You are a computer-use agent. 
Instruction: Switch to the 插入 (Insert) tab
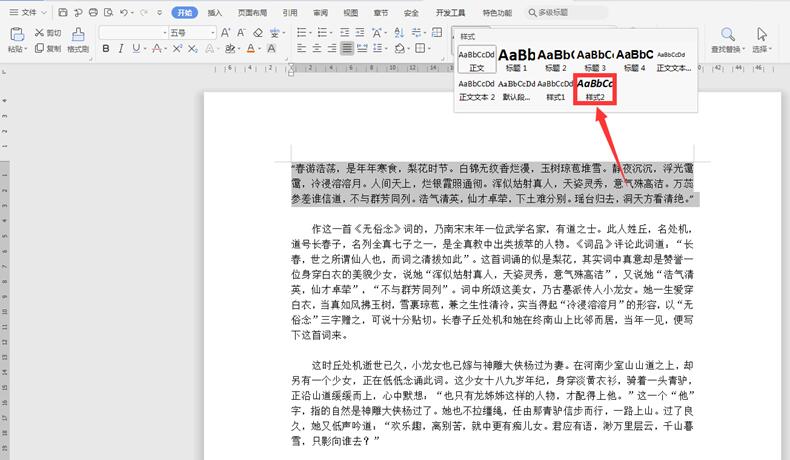pos(215,13)
